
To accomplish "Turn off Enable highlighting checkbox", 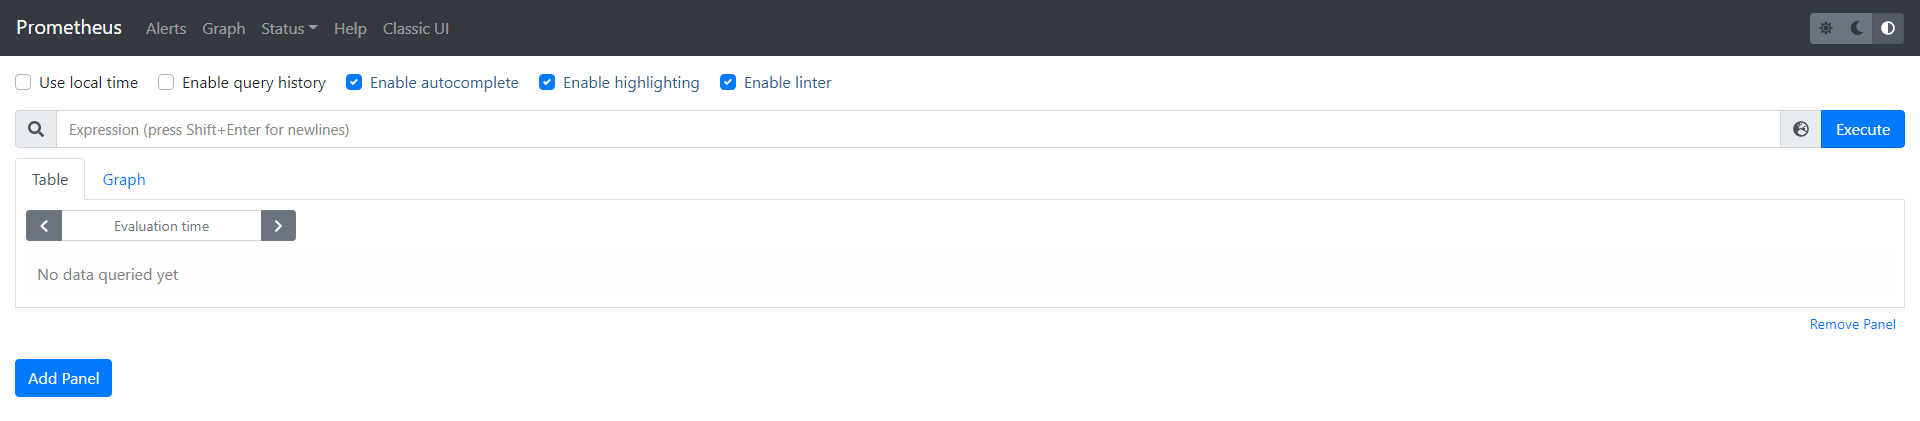I will 547,83.
